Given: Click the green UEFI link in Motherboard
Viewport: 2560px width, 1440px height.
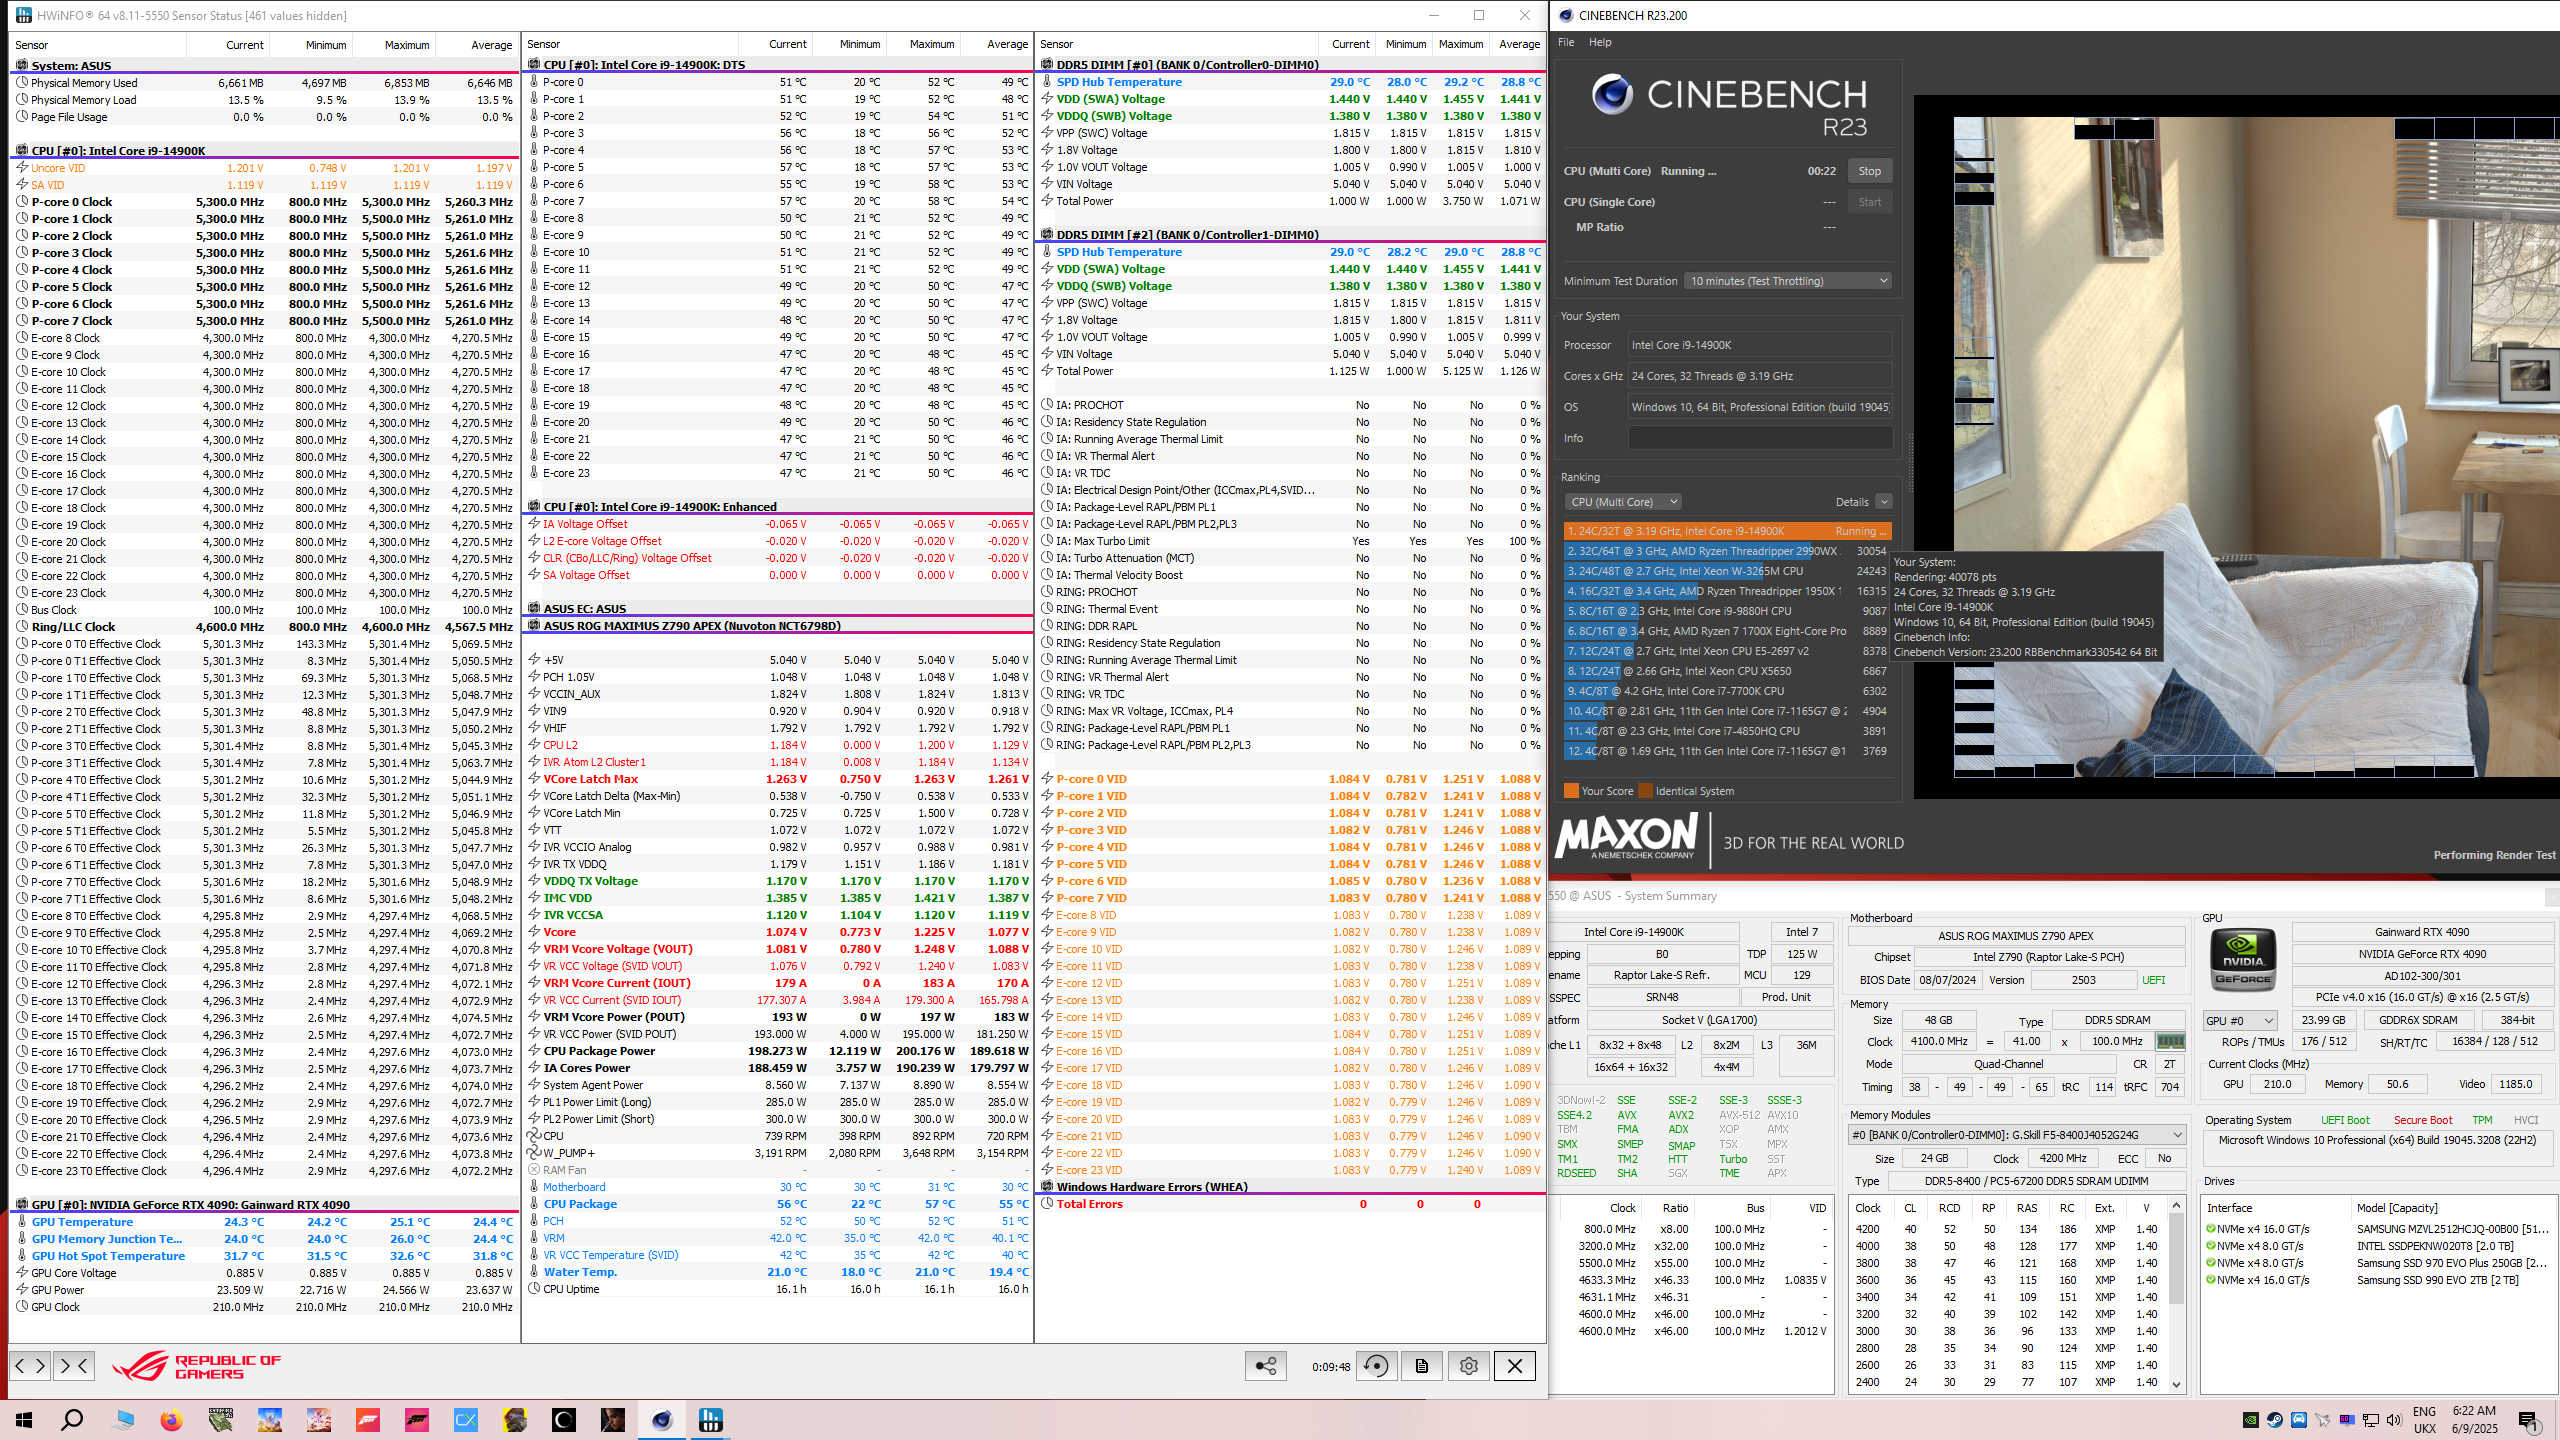Looking at the screenshot, I should point(2153,980).
